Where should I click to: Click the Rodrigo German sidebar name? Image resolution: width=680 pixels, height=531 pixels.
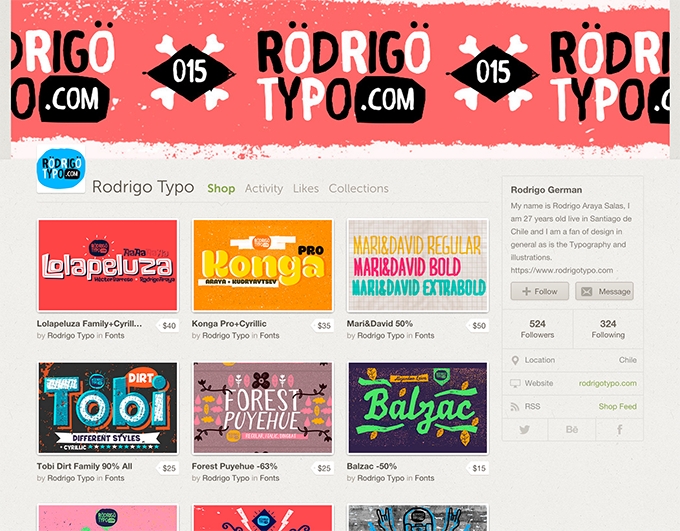point(546,190)
